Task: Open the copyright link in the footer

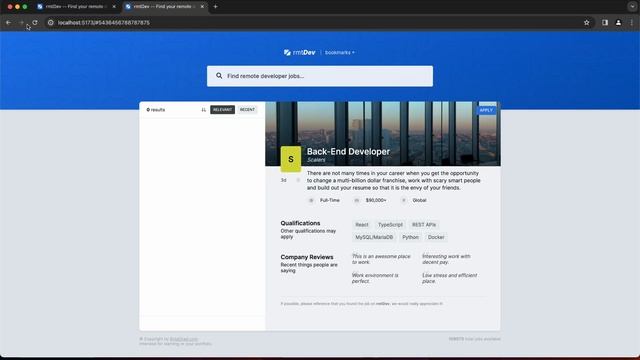Action: tap(184, 339)
